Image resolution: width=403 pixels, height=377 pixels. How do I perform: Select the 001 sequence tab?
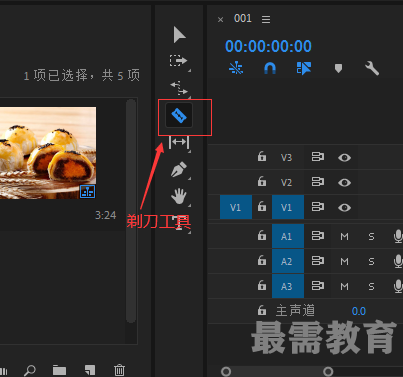243,18
